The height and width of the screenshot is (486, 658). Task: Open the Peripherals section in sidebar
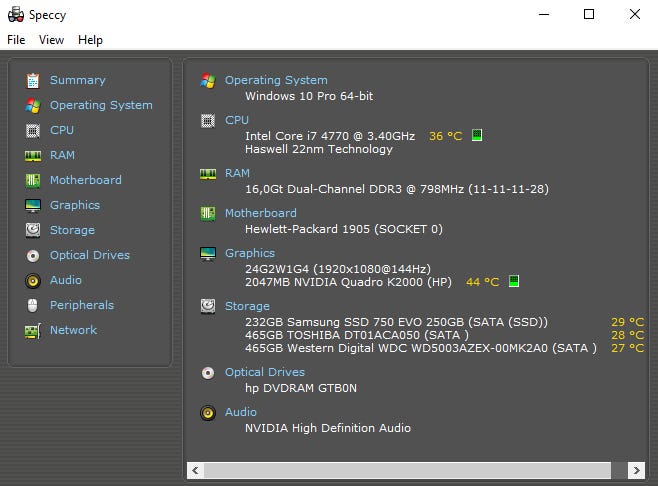pyautogui.click(x=82, y=305)
